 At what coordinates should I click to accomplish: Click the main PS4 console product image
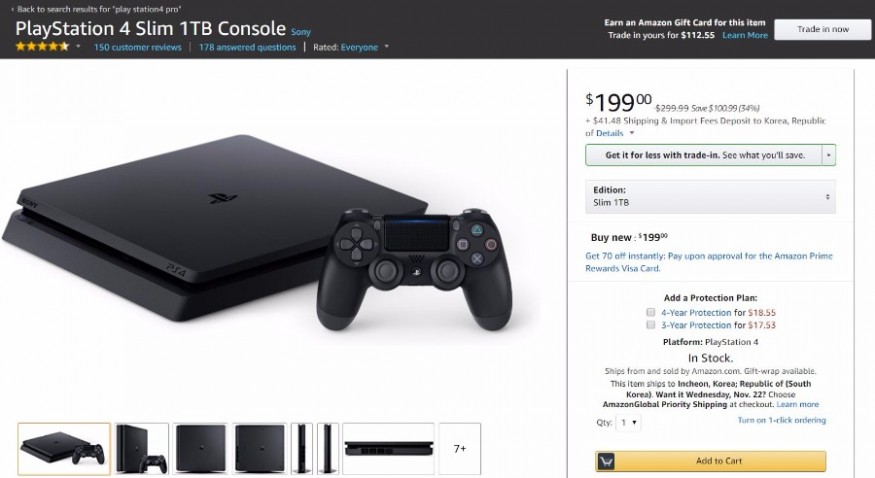259,234
